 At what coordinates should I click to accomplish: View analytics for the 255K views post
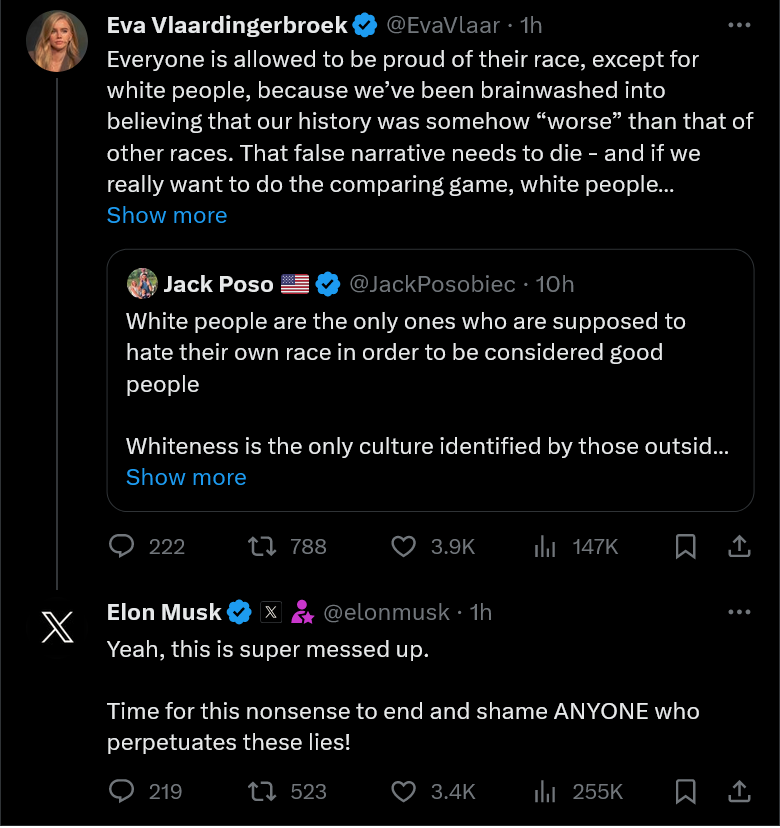(x=545, y=792)
